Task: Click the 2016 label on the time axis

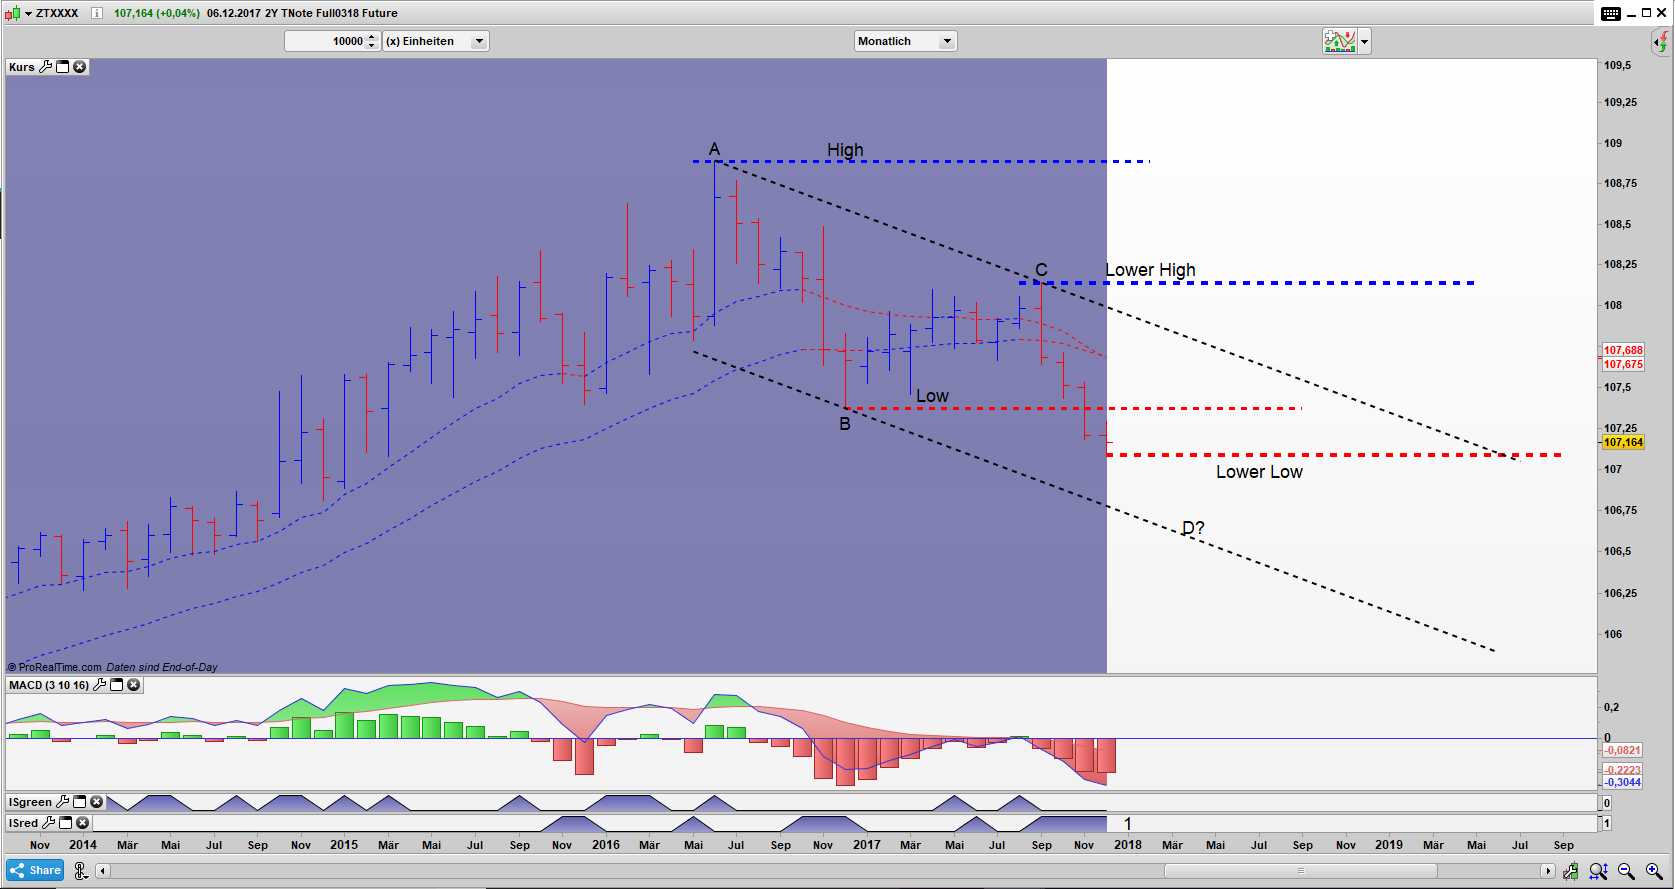Action: click(606, 845)
